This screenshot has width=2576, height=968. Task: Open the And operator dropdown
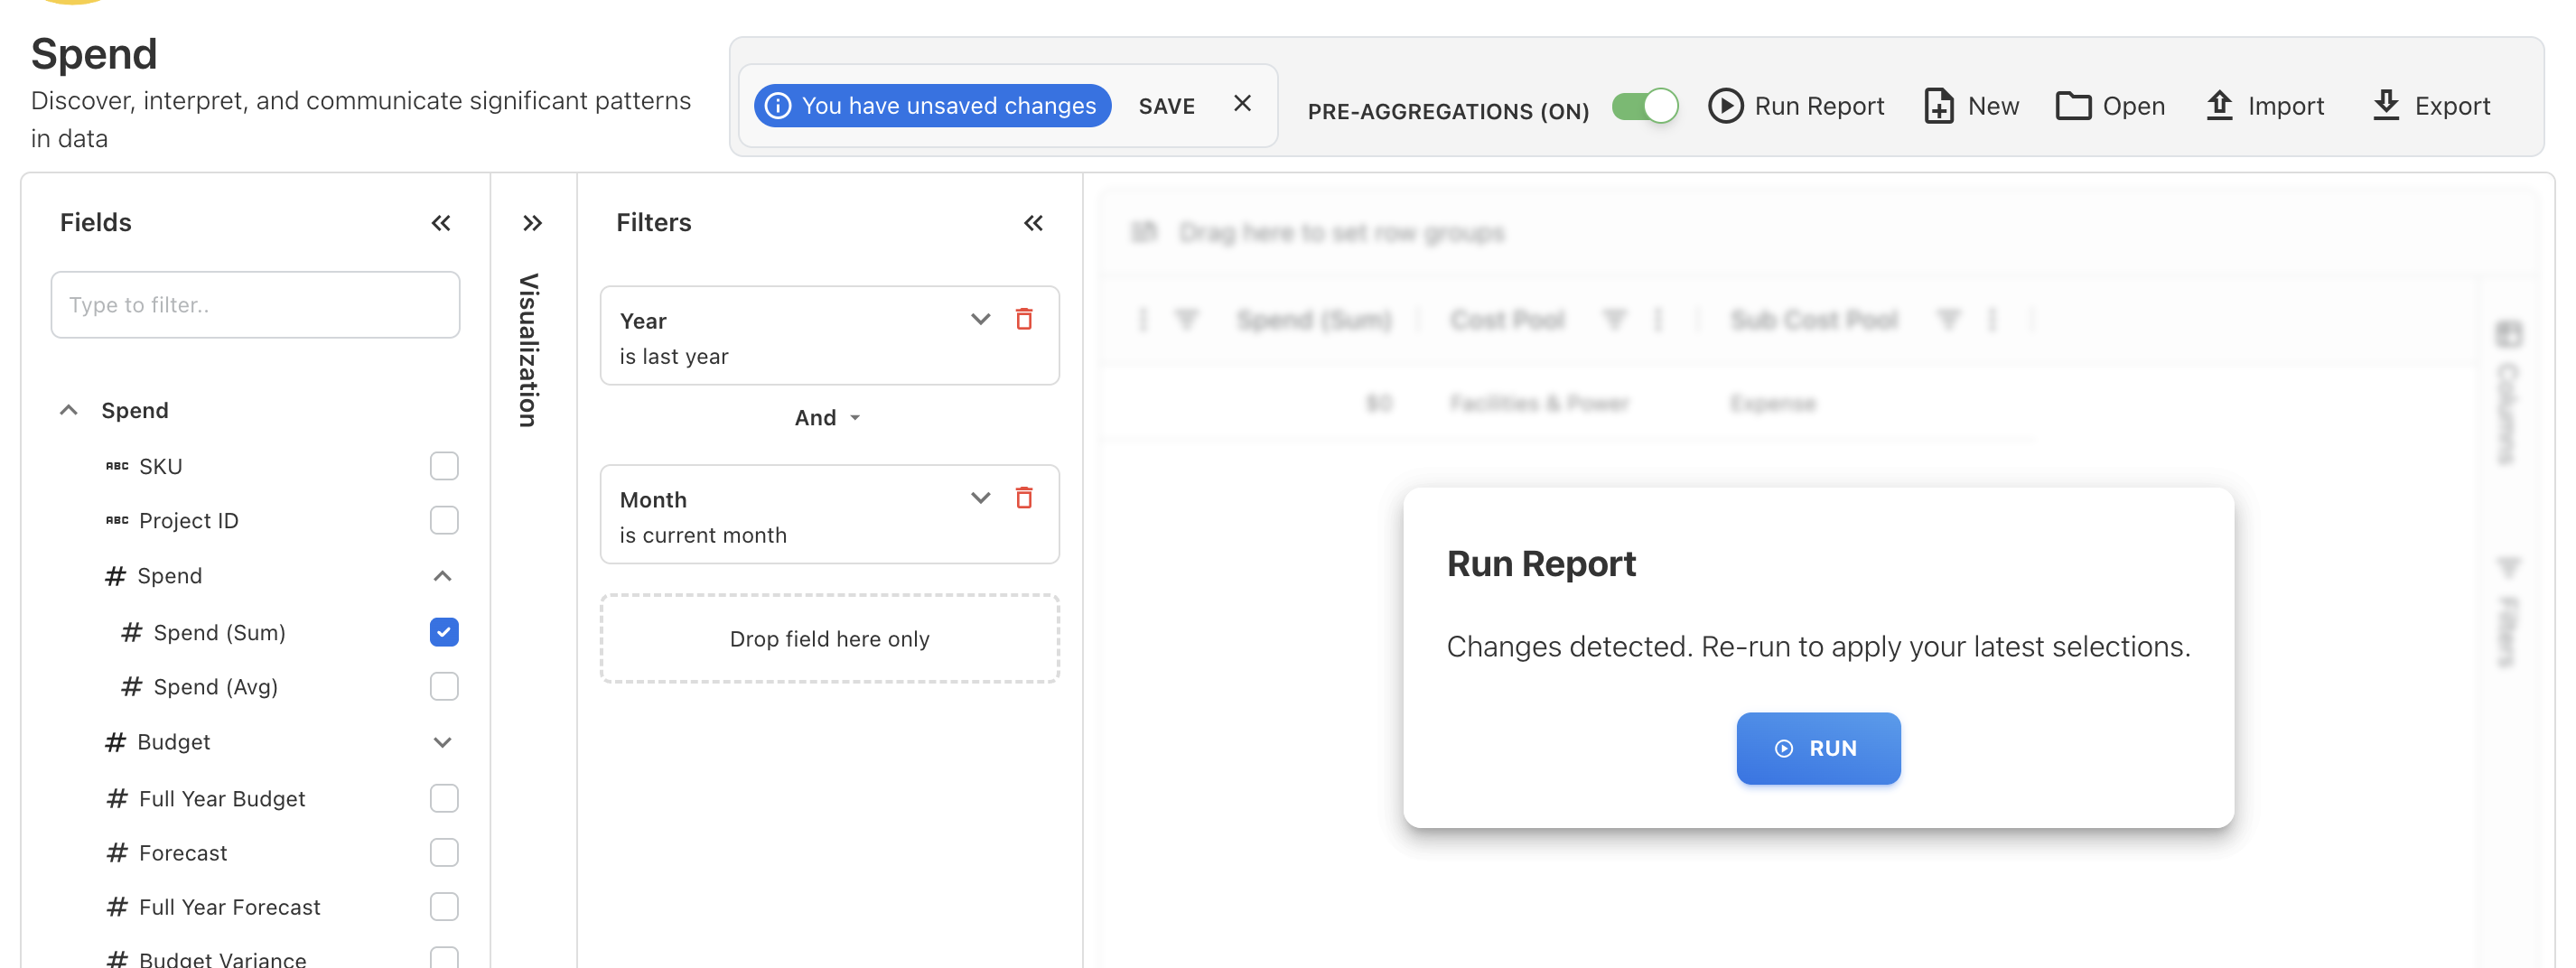828,418
